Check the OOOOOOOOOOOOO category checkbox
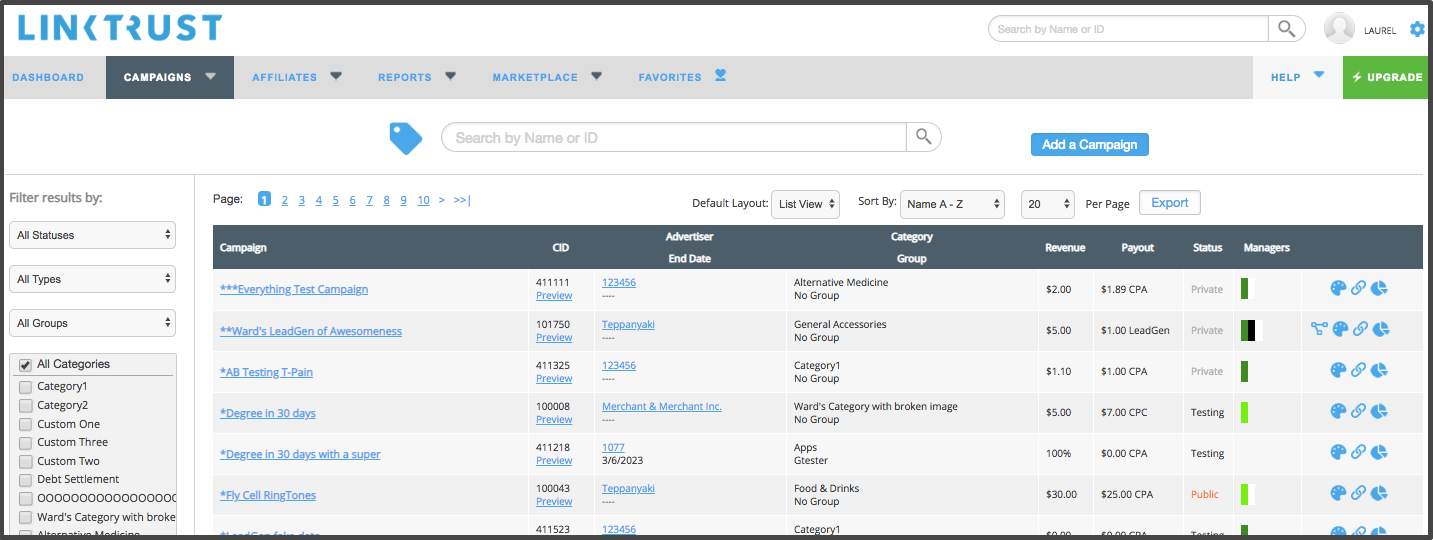Screen dimensions: 1433x540 tap(26, 498)
